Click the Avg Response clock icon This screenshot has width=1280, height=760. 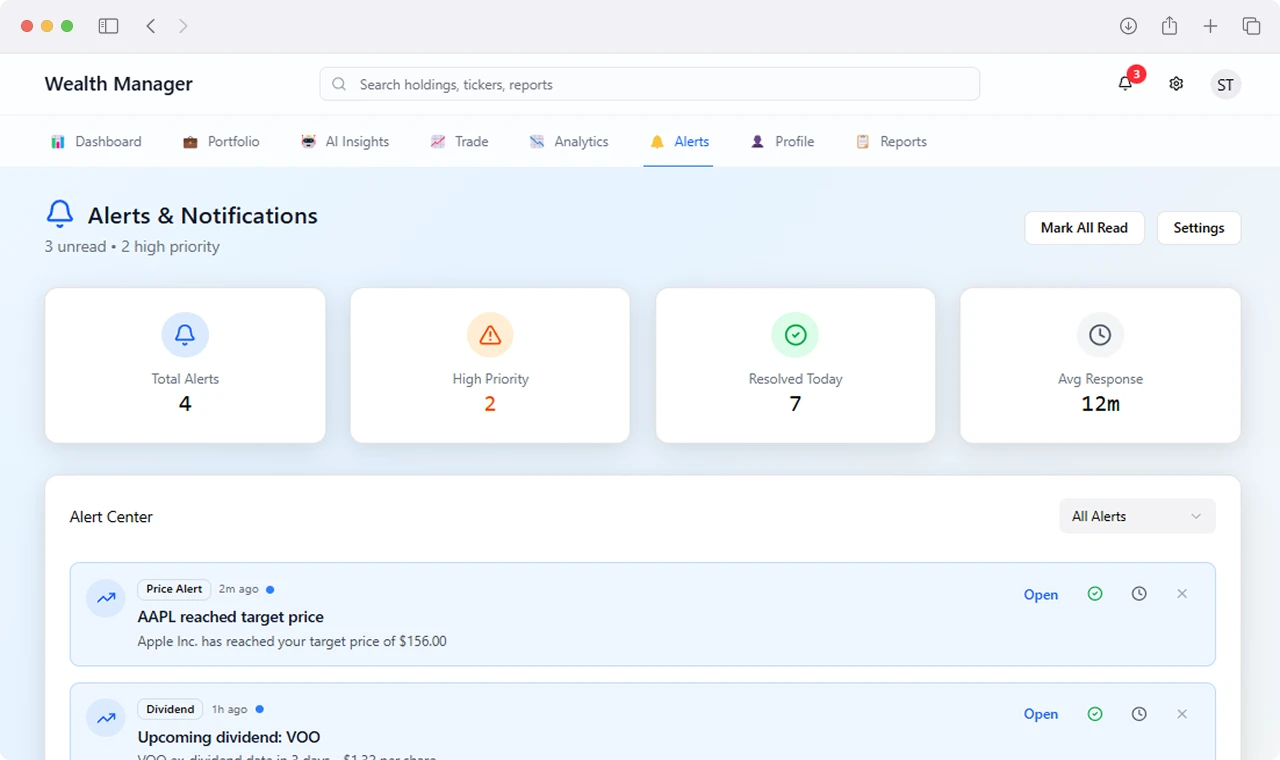(1100, 335)
